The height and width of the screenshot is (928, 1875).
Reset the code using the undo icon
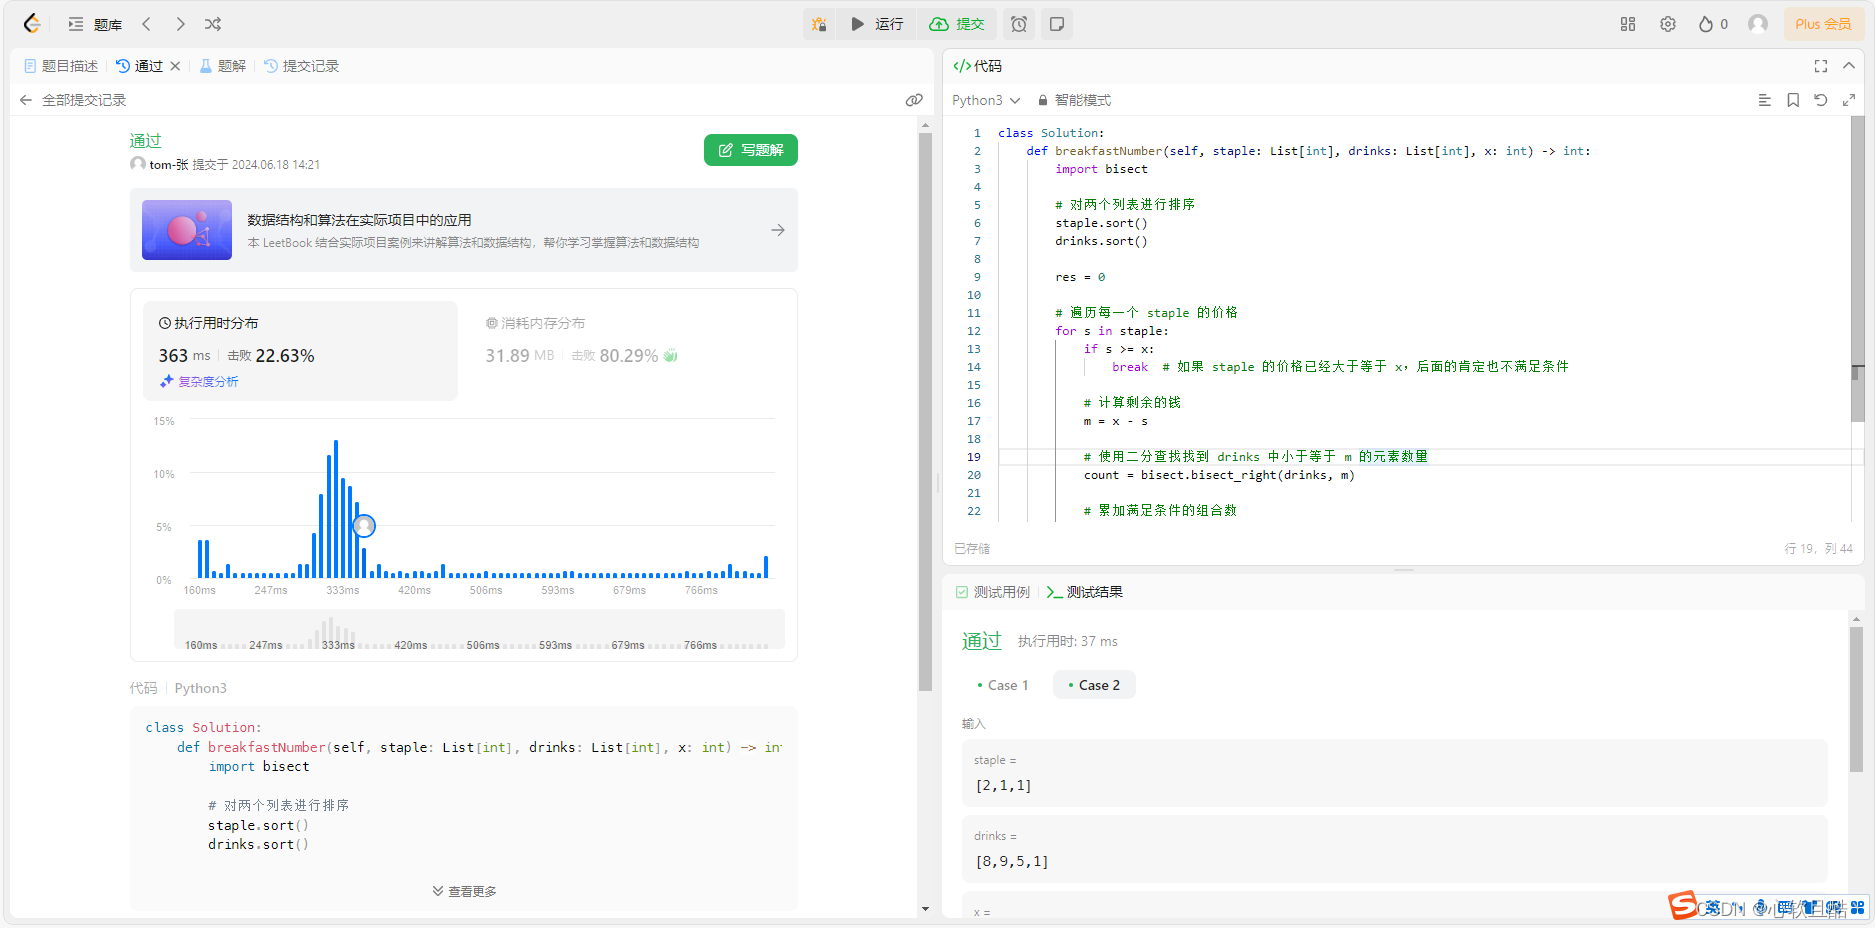coord(1821,100)
